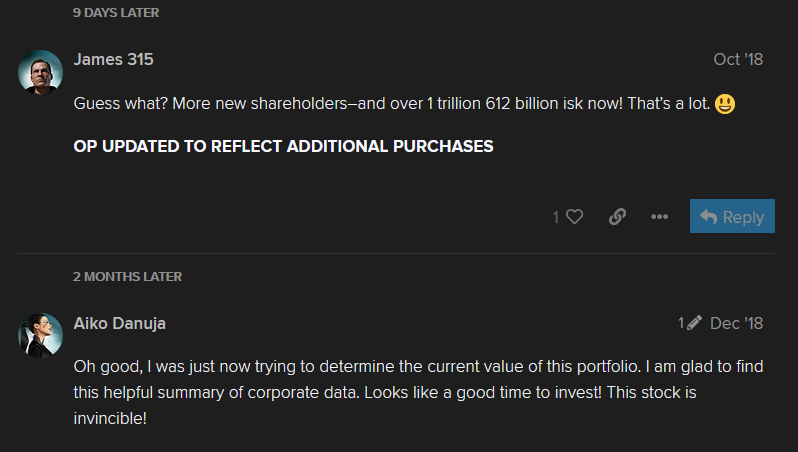The image size is (798, 452).
Task: Click the word 'invincible!' in Aiko's post
Action: click(x=110, y=419)
